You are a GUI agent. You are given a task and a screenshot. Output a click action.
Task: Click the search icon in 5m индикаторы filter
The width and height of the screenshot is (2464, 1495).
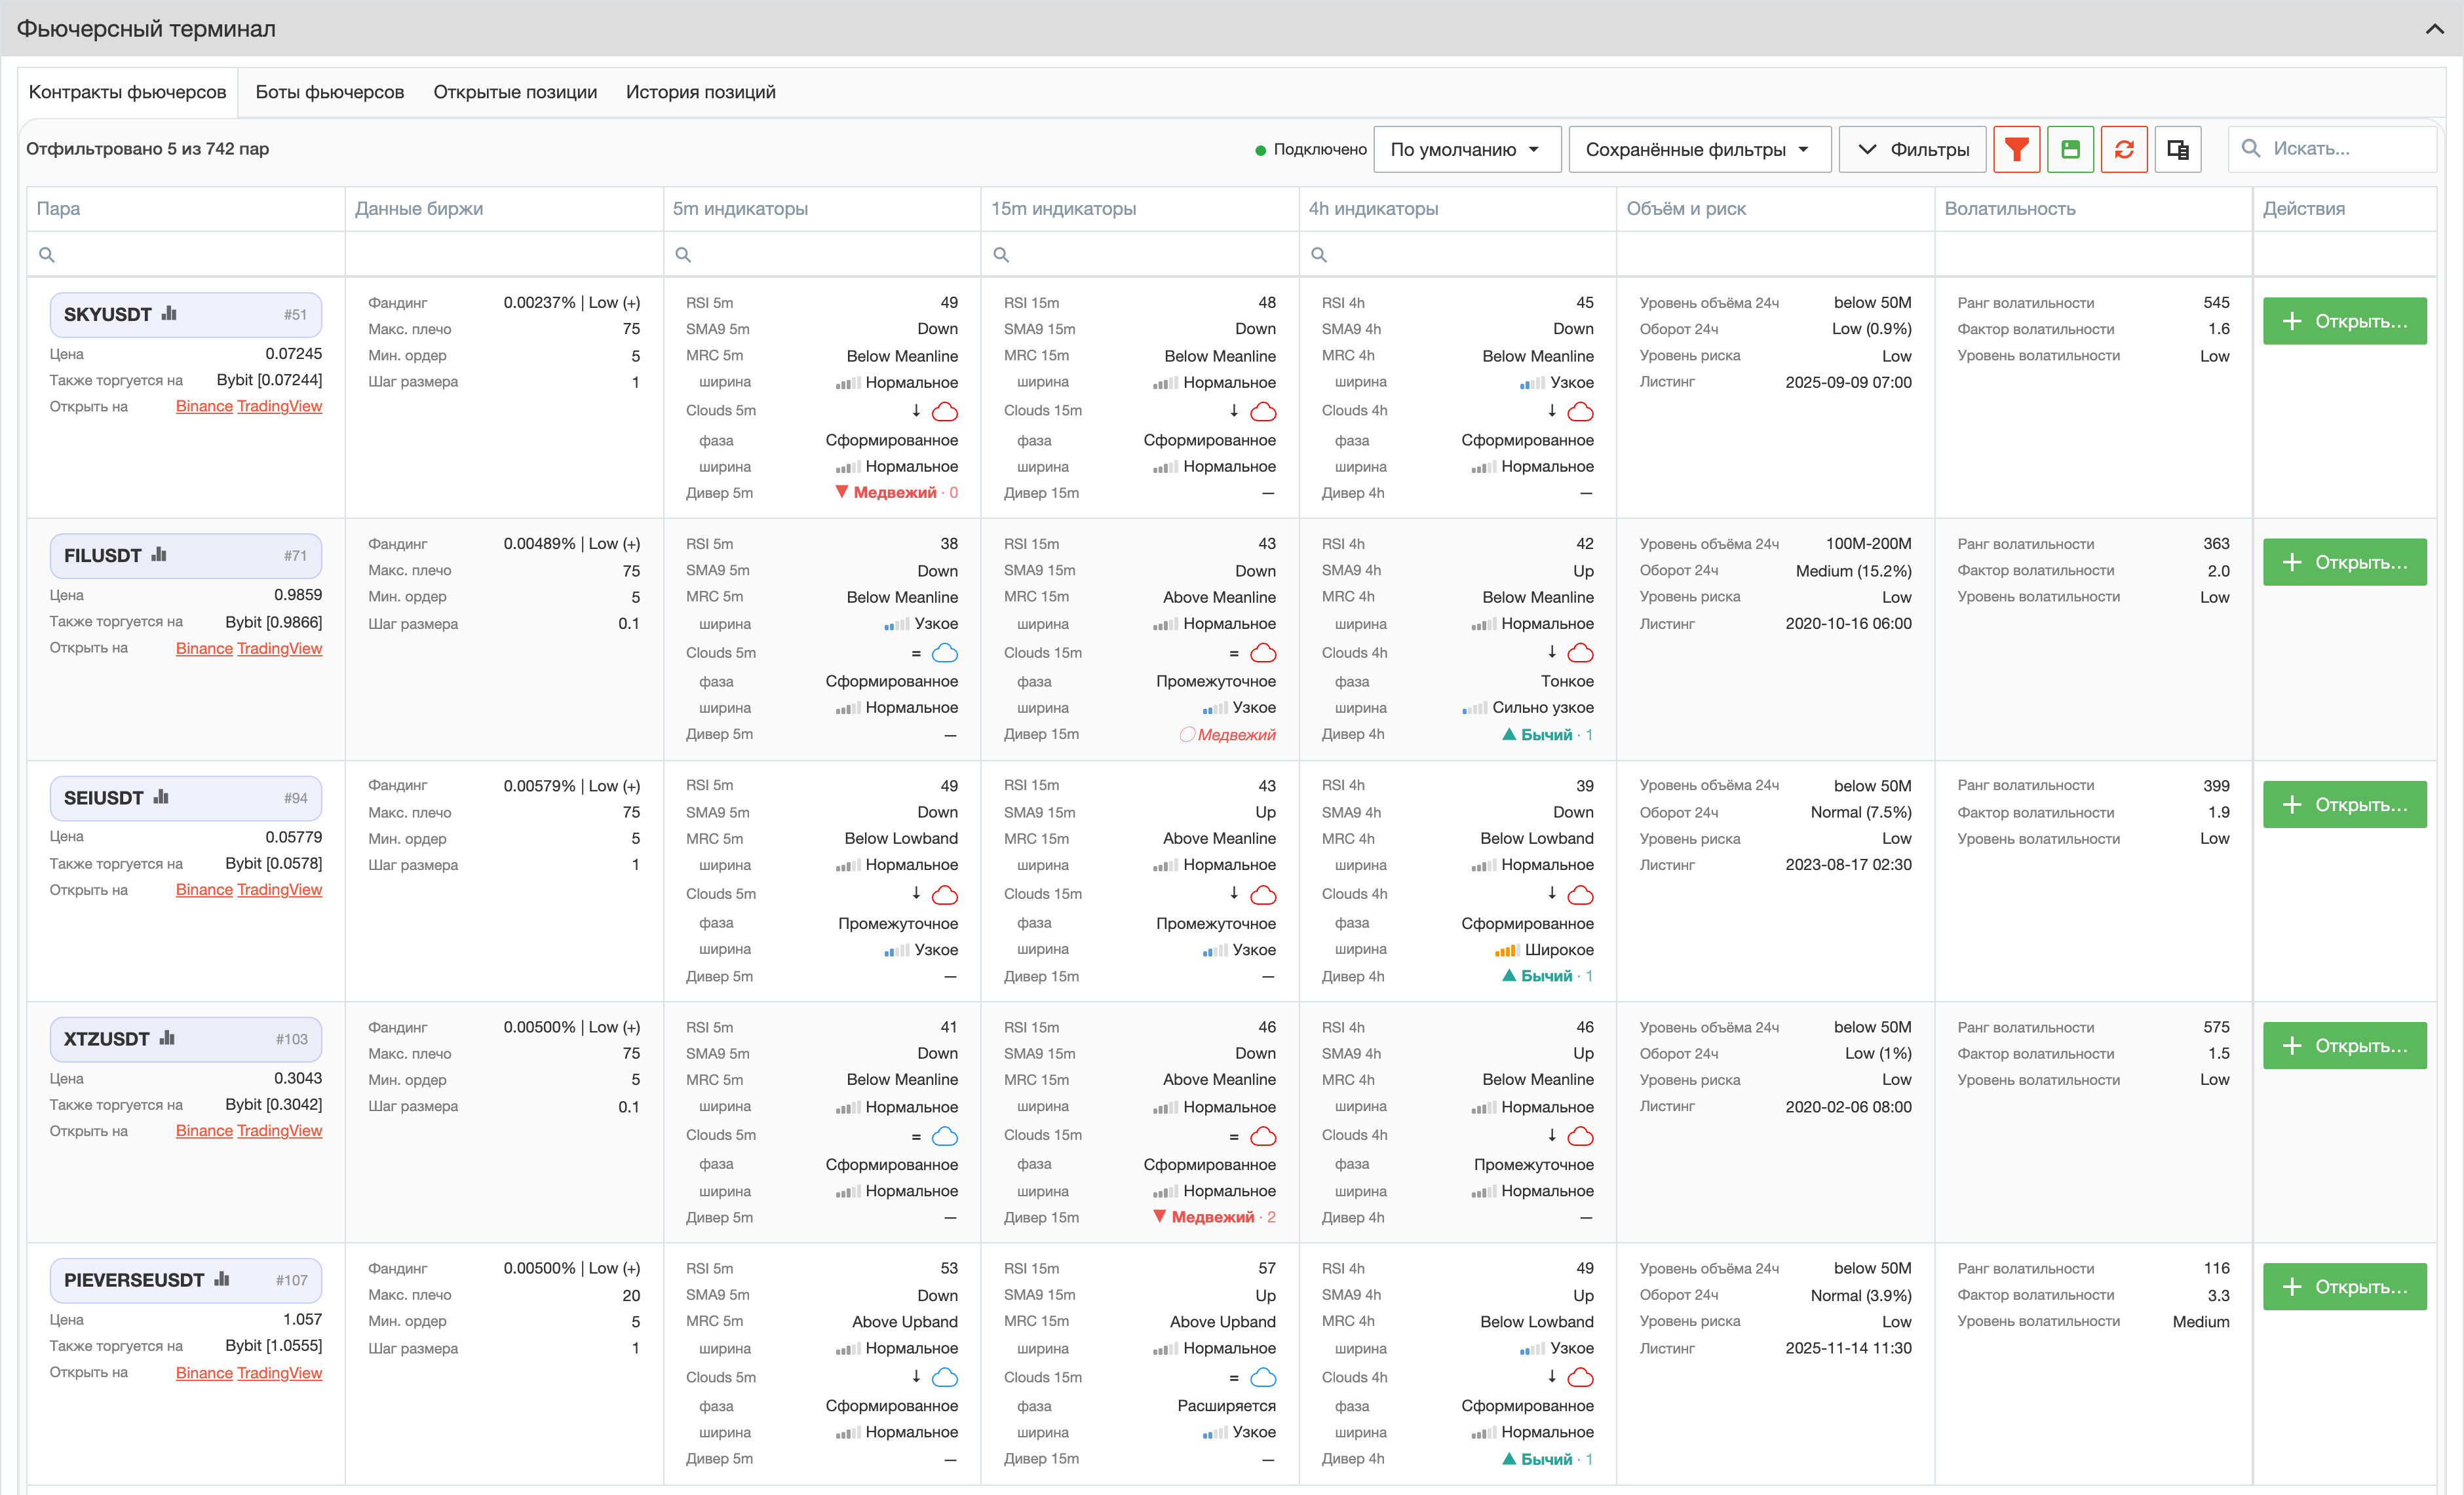pos(683,255)
